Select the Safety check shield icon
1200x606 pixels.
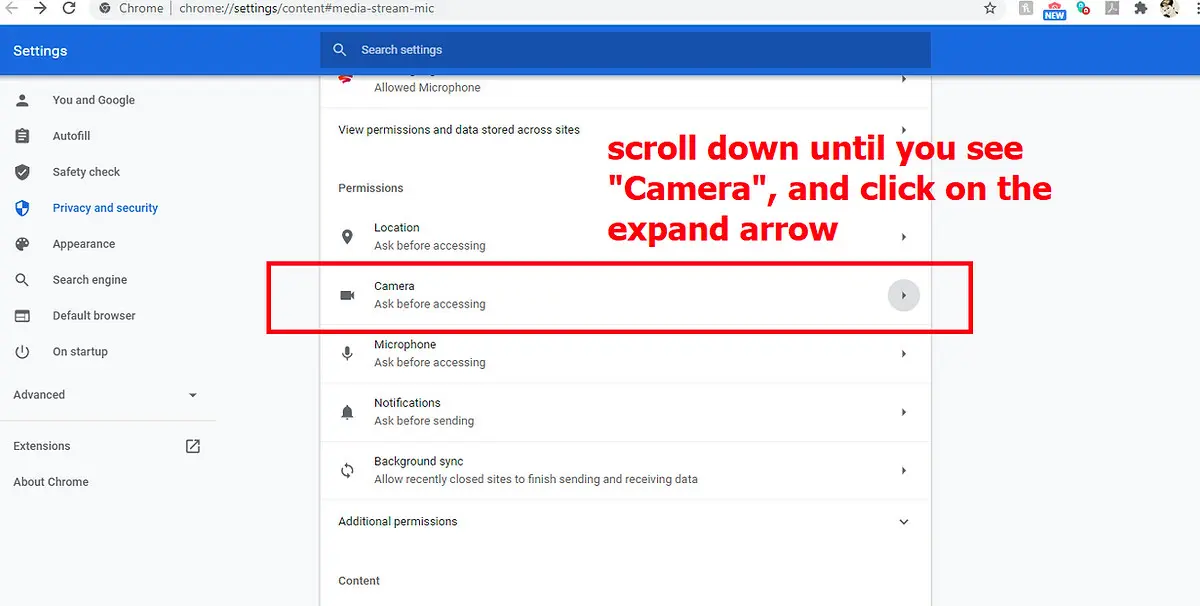click(x=22, y=171)
